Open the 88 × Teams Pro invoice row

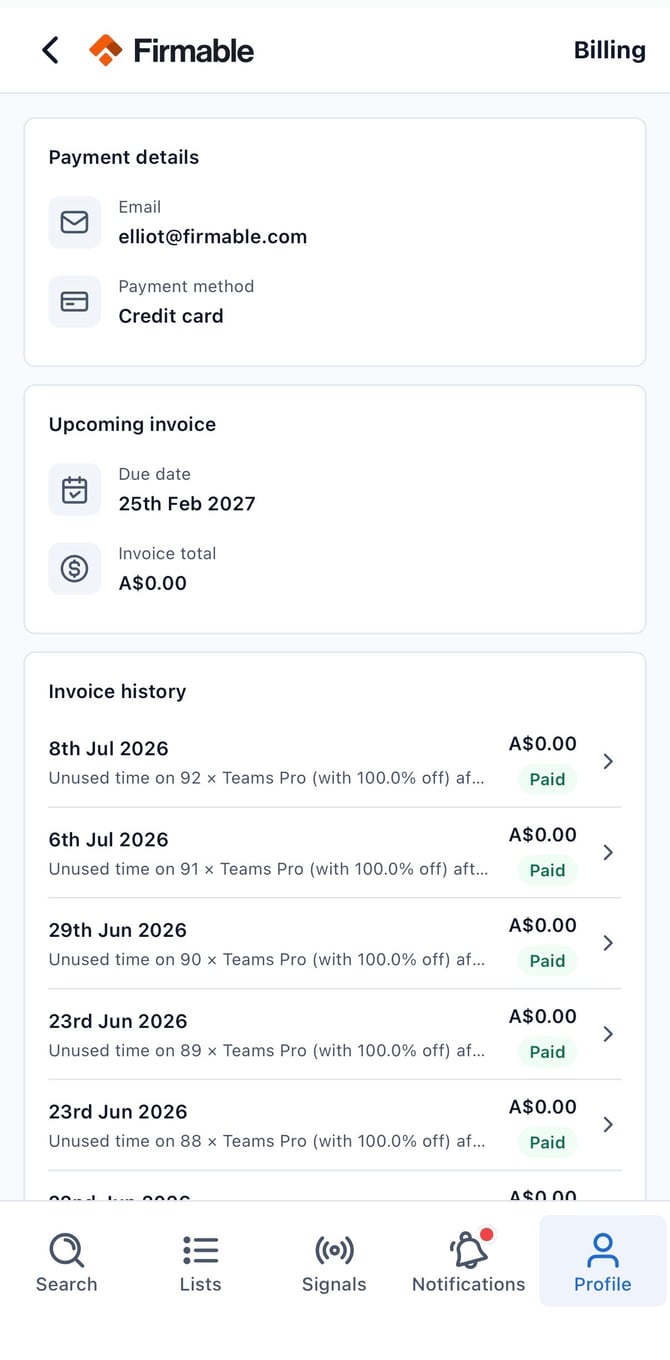(335, 1125)
